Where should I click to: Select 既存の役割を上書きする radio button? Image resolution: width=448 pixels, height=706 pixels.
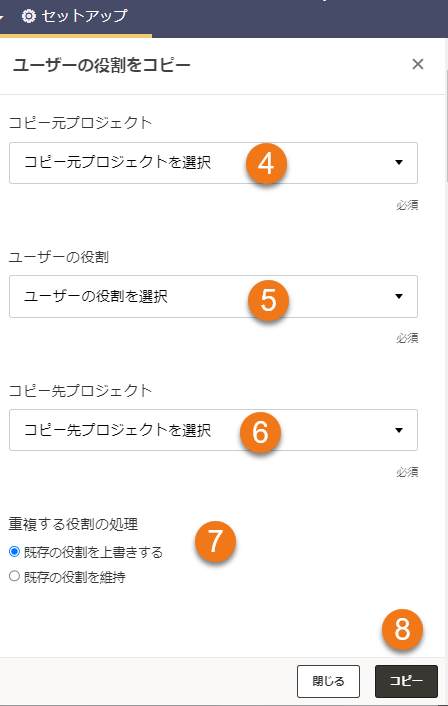click(14, 551)
